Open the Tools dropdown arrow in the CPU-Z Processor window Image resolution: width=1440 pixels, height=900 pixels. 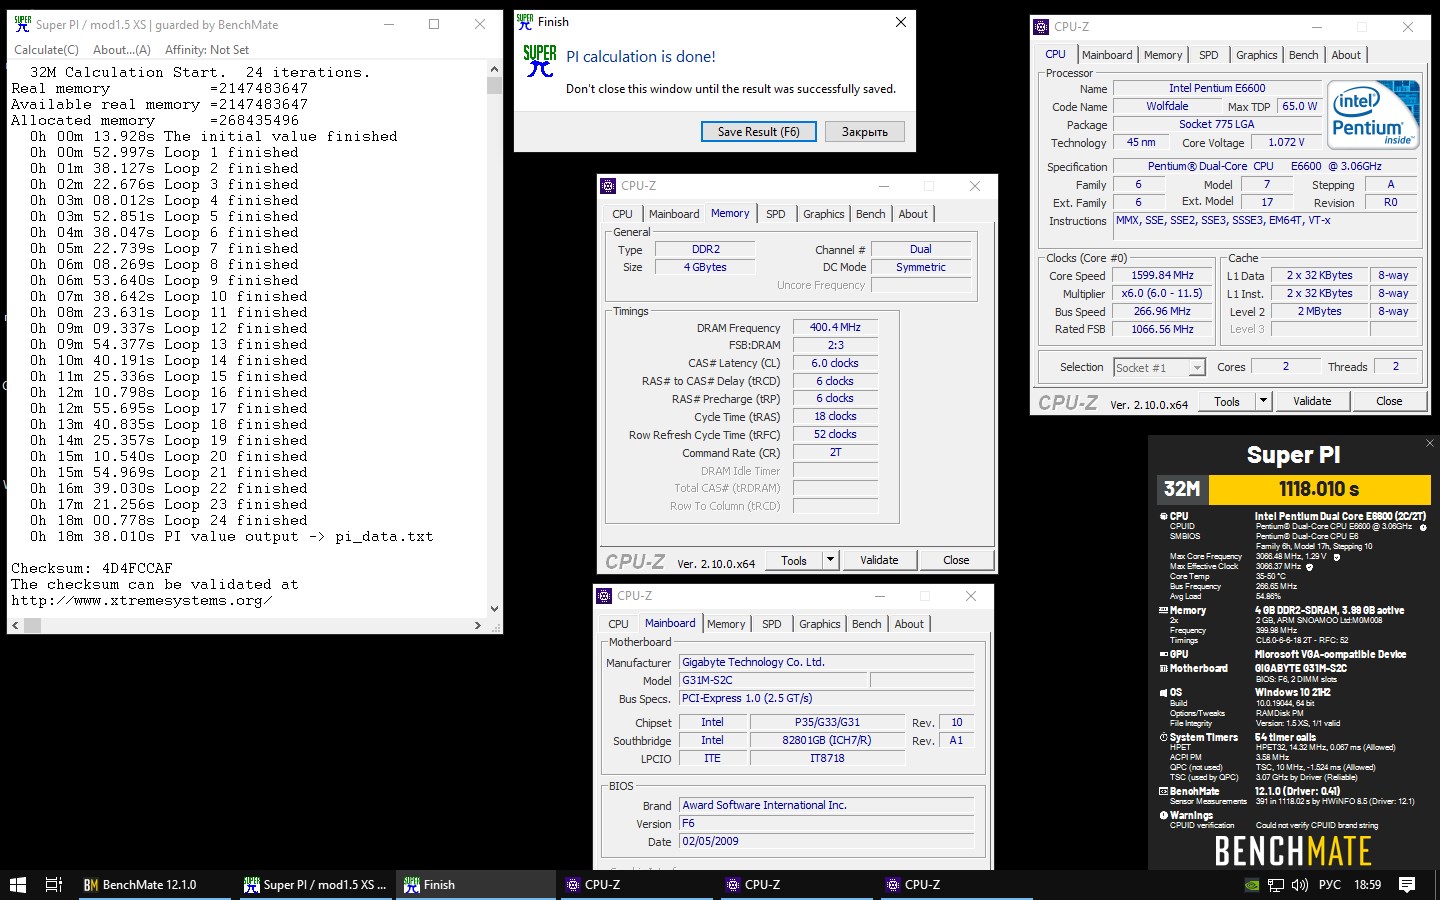1263,401
